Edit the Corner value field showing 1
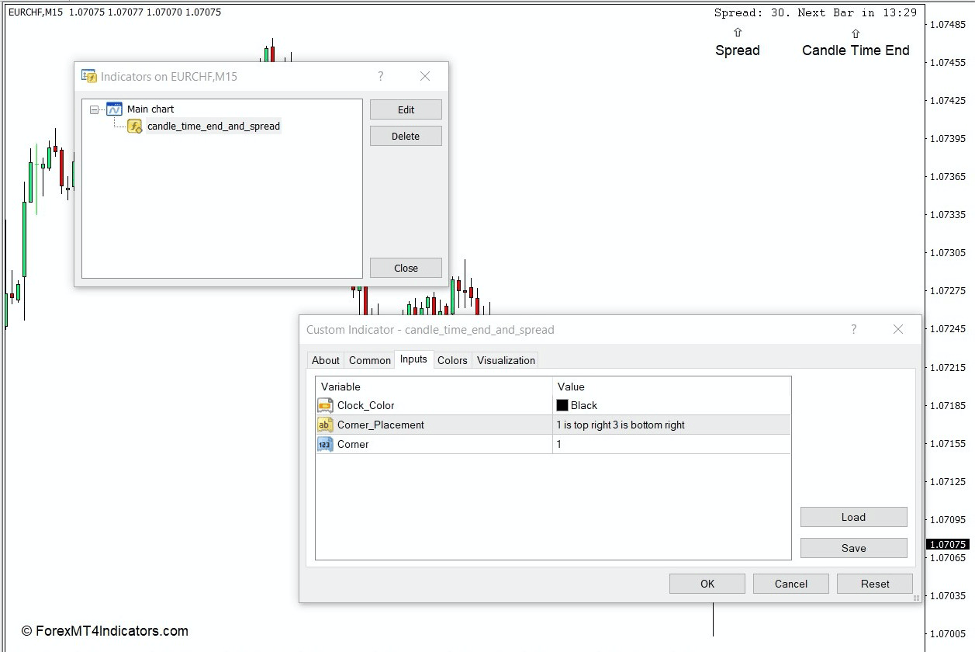This screenshot has height=652, width=977. pyautogui.click(x=670, y=444)
